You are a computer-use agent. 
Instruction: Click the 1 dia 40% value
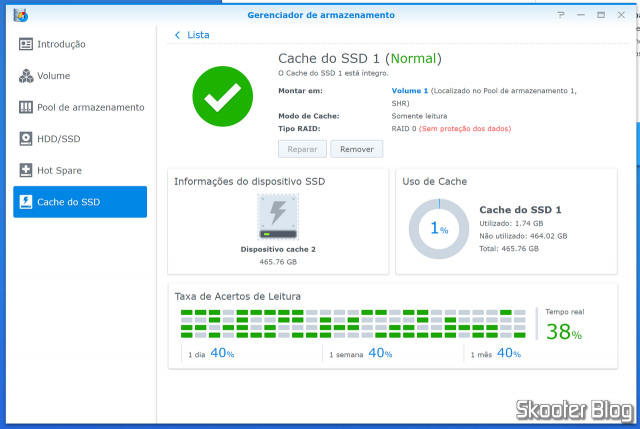point(222,353)
